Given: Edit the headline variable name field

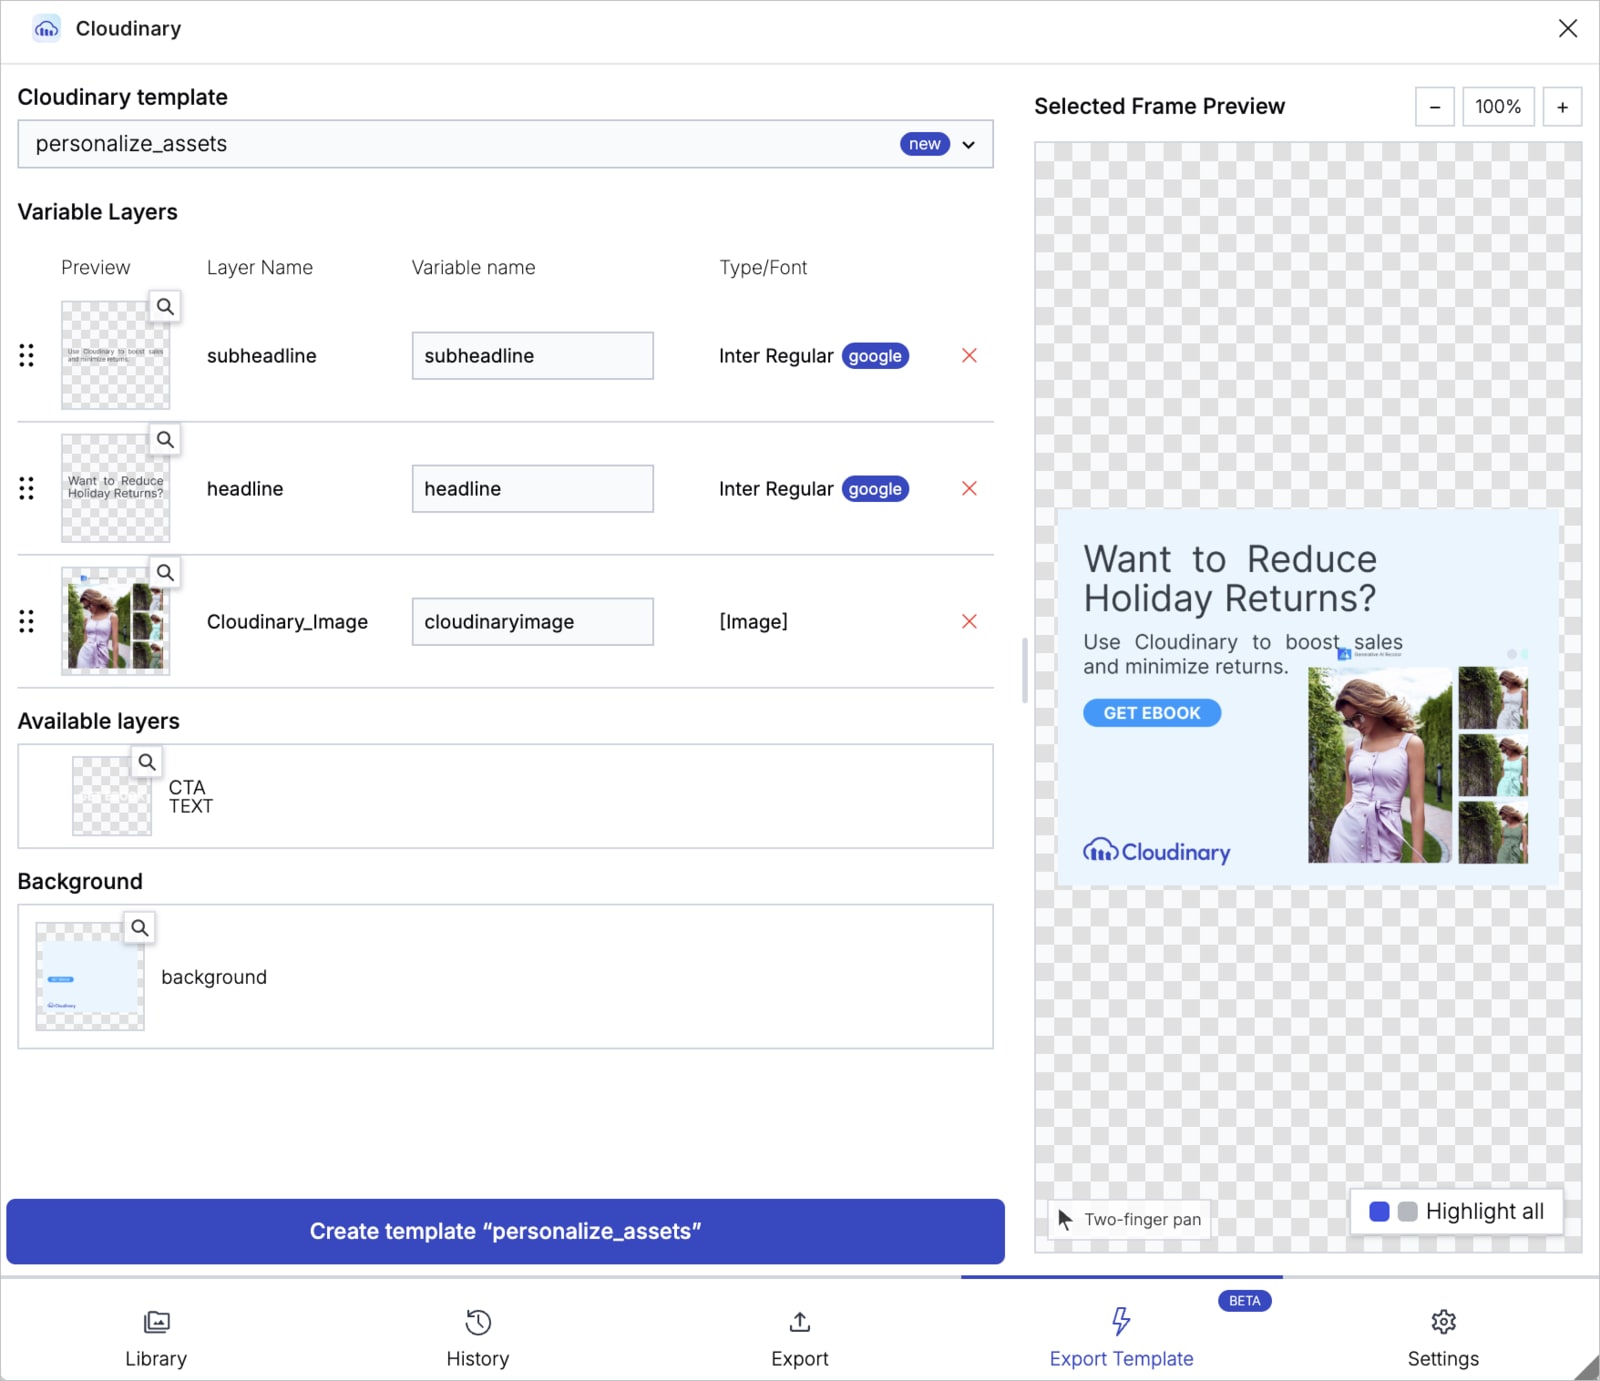Looking at the screenshot, I should pyautogui.click(x=533, y=489).
